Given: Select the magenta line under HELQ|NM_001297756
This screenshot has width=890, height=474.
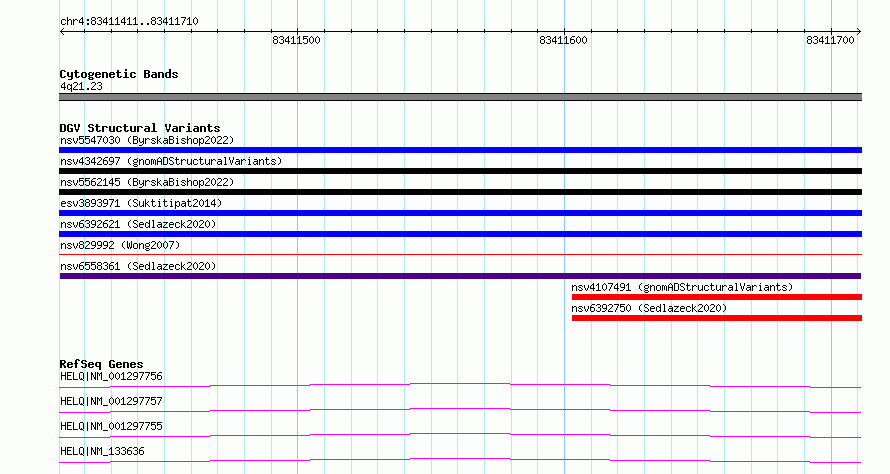Looking at the screenshot, I should [x=460, y=385].
